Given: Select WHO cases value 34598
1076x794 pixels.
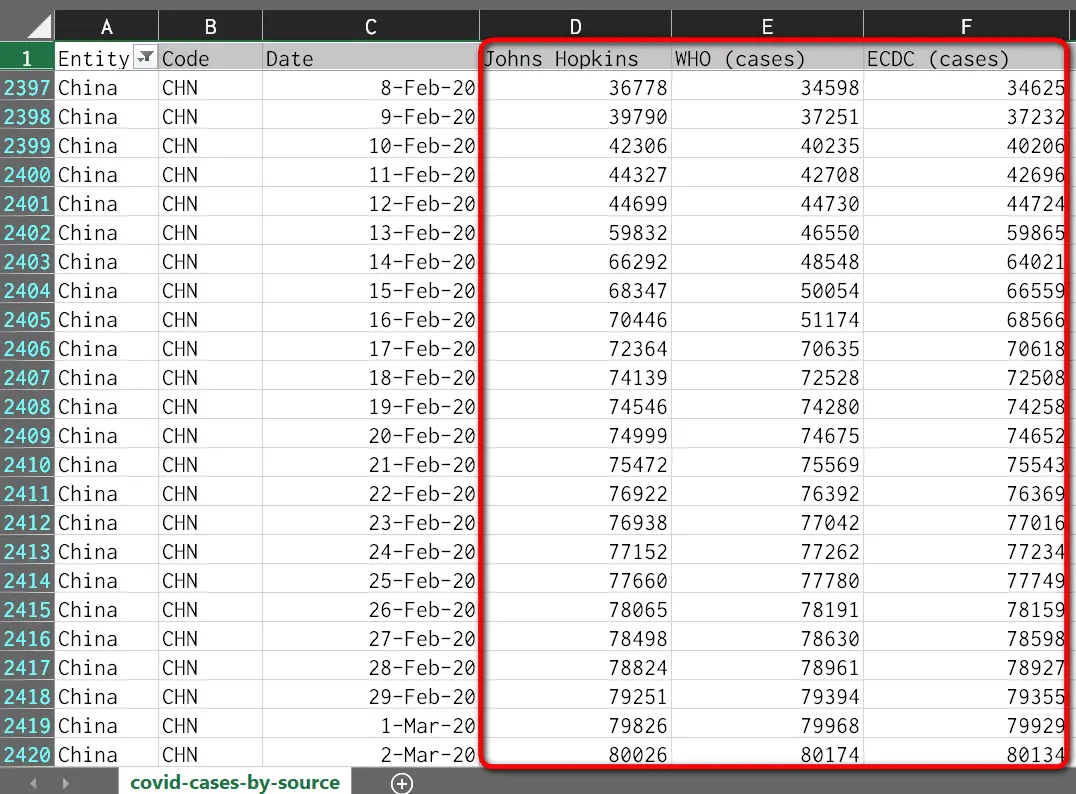Looking at the screenshot, I should tap(767, 88).
